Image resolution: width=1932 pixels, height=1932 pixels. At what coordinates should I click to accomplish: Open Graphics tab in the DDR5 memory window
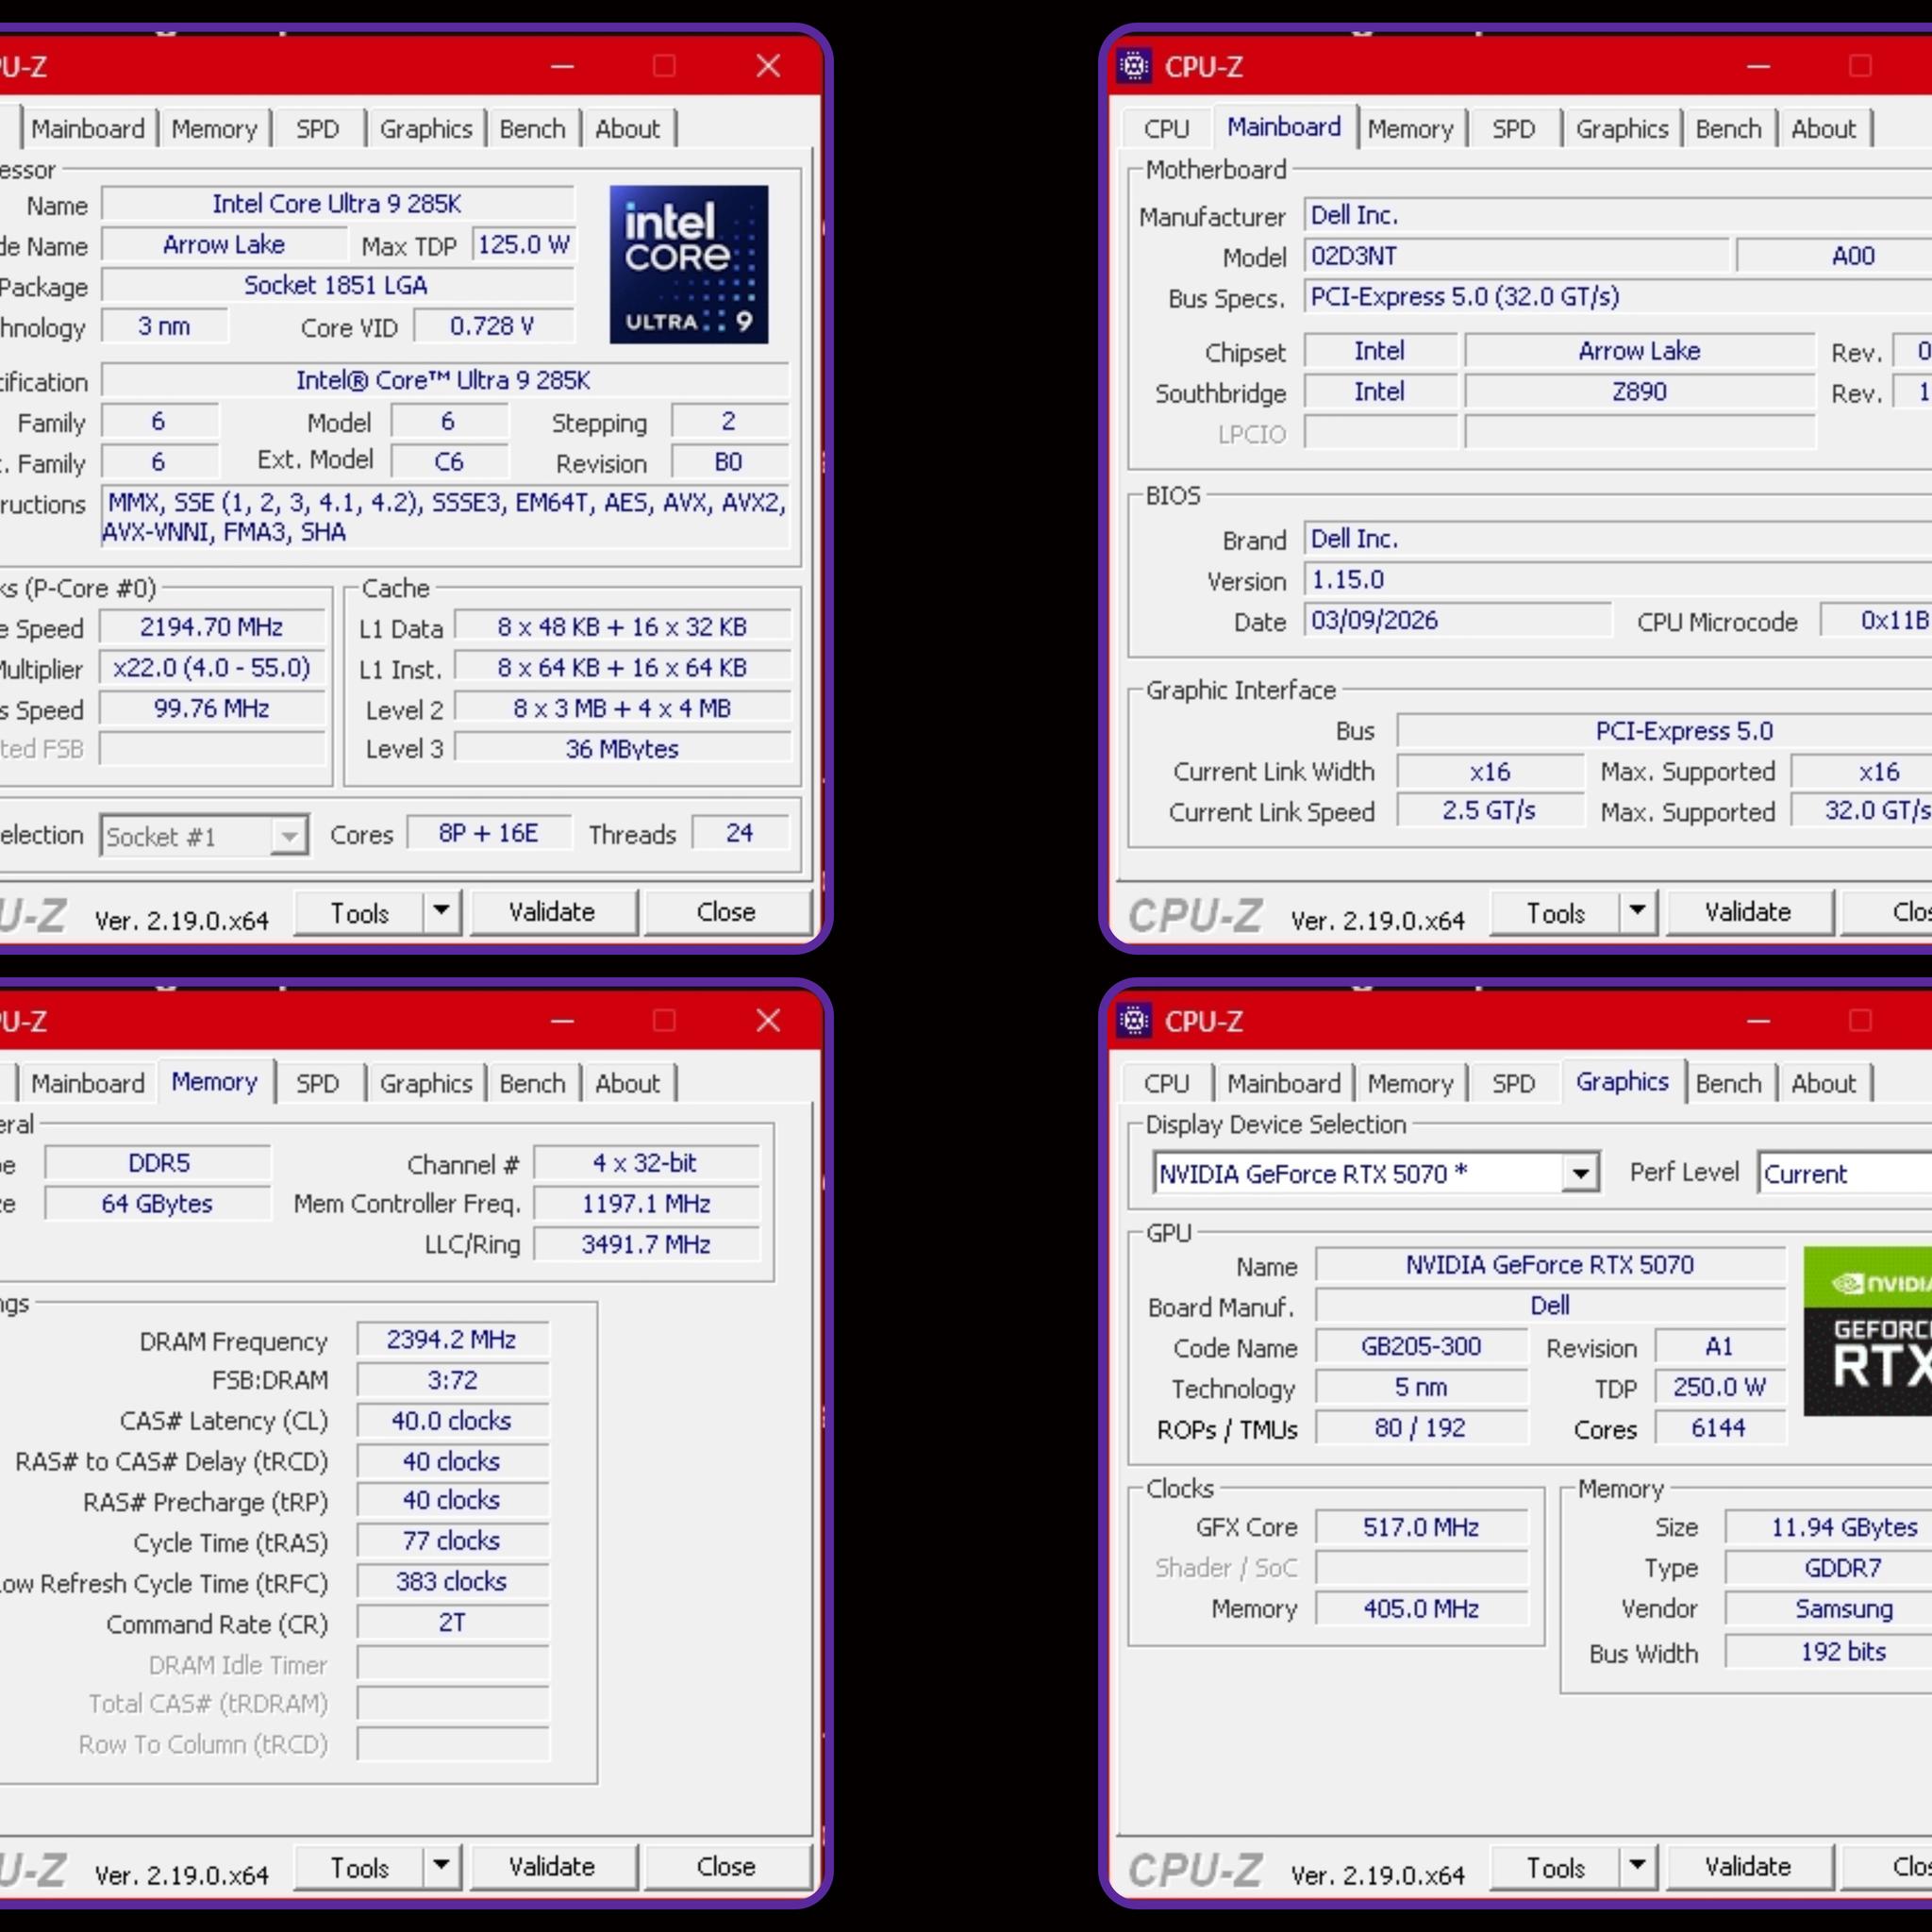point(426,1083)
